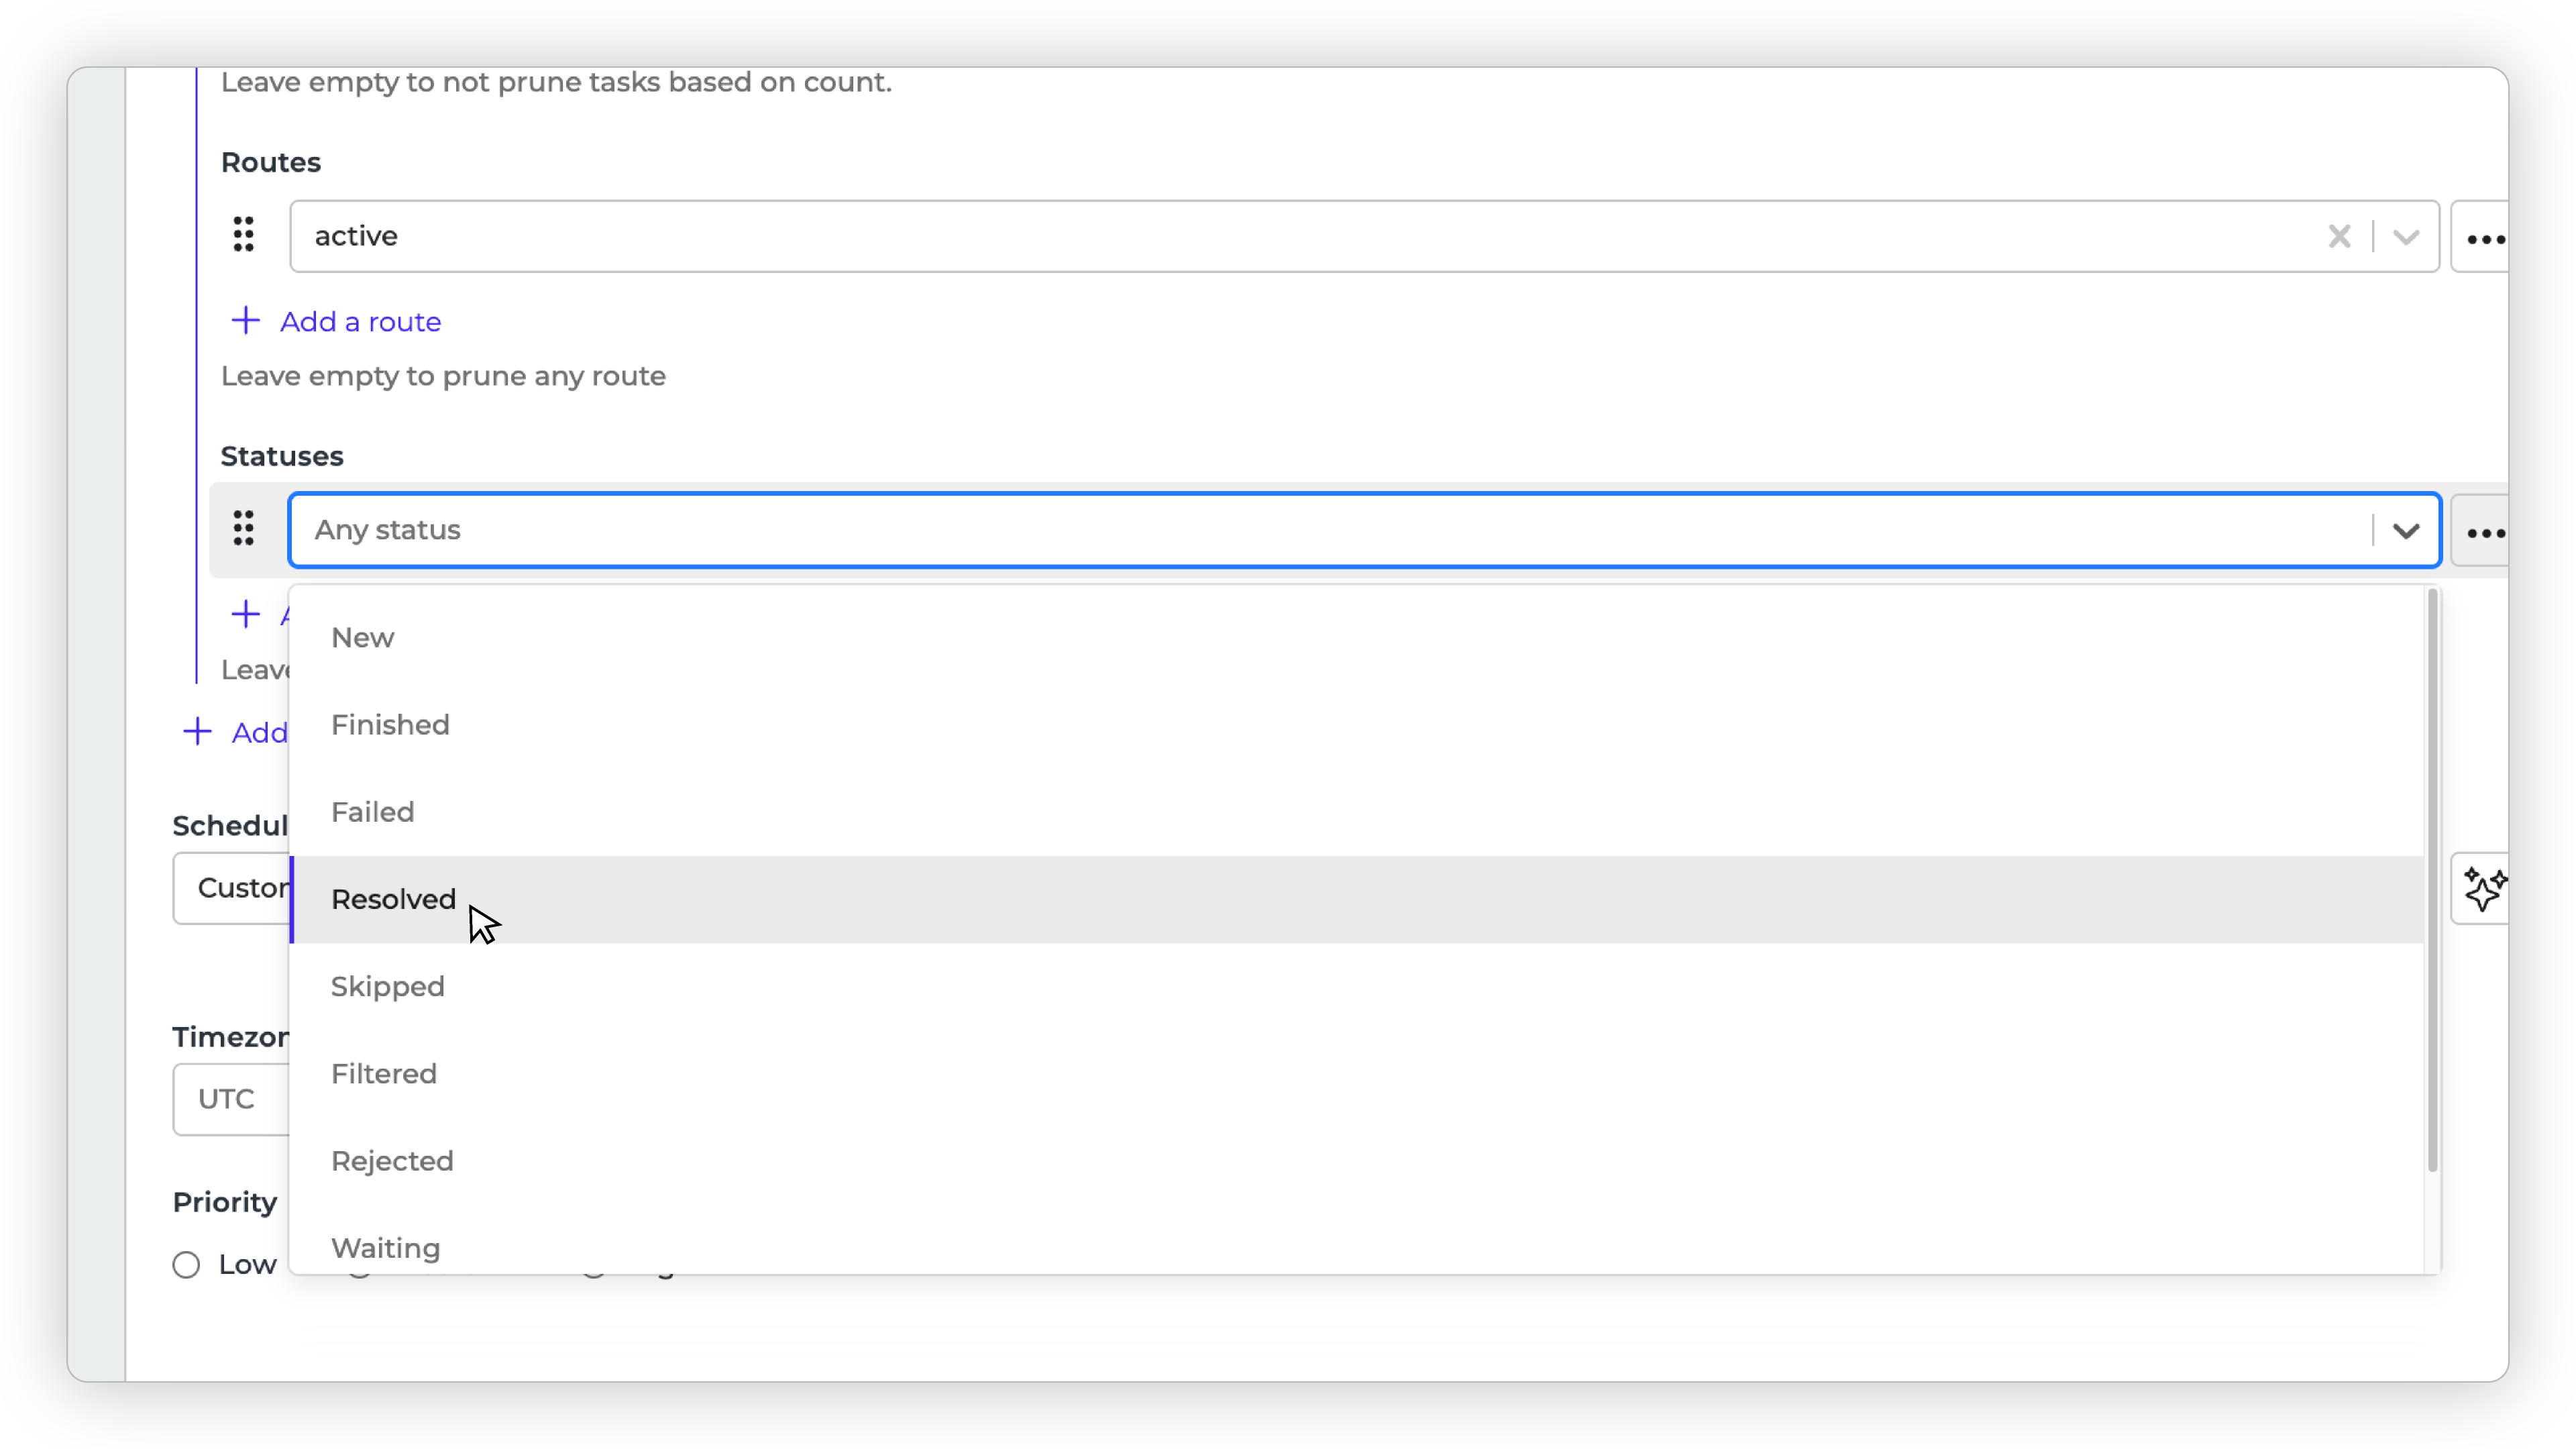
Task: Clear the active route selection
Action: (2339, 237)
